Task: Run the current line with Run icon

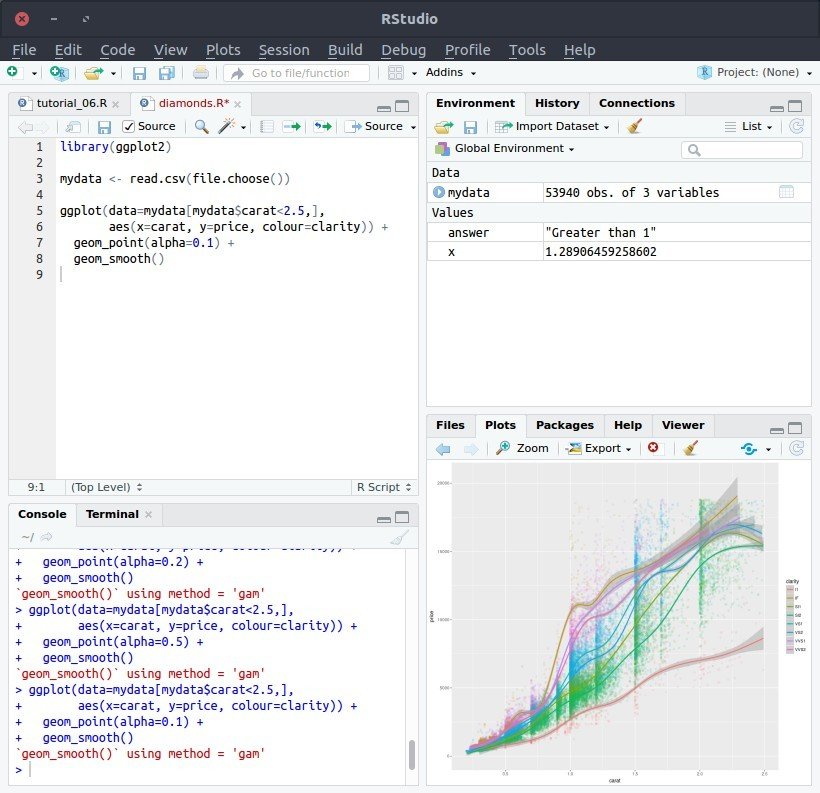Action: [291, 127]
